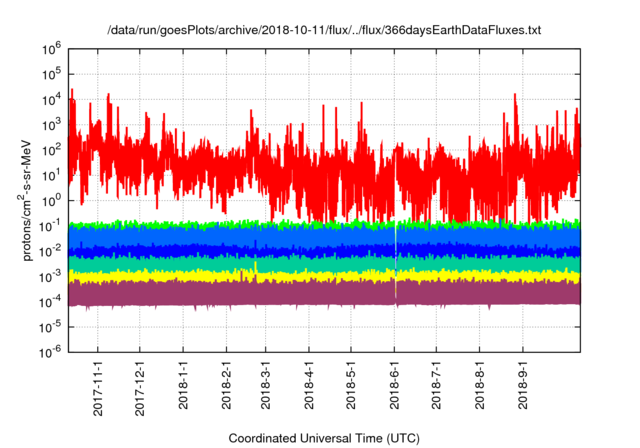Click the 2018-9-1 date tick label

(x=523, y=384)
